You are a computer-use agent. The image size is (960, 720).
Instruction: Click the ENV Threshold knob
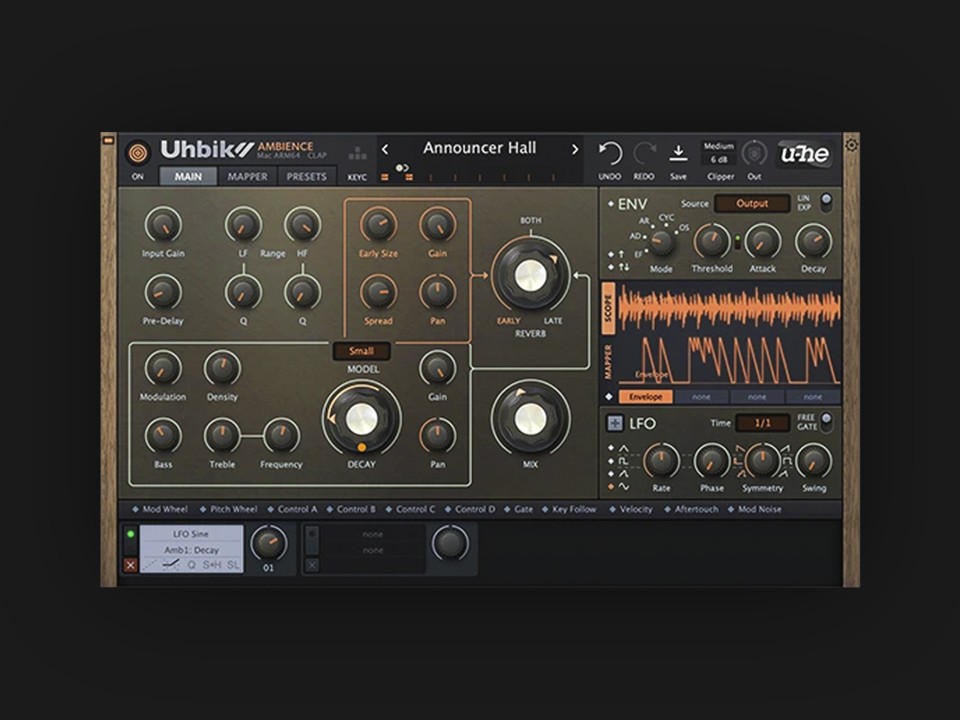click(711, 242)
